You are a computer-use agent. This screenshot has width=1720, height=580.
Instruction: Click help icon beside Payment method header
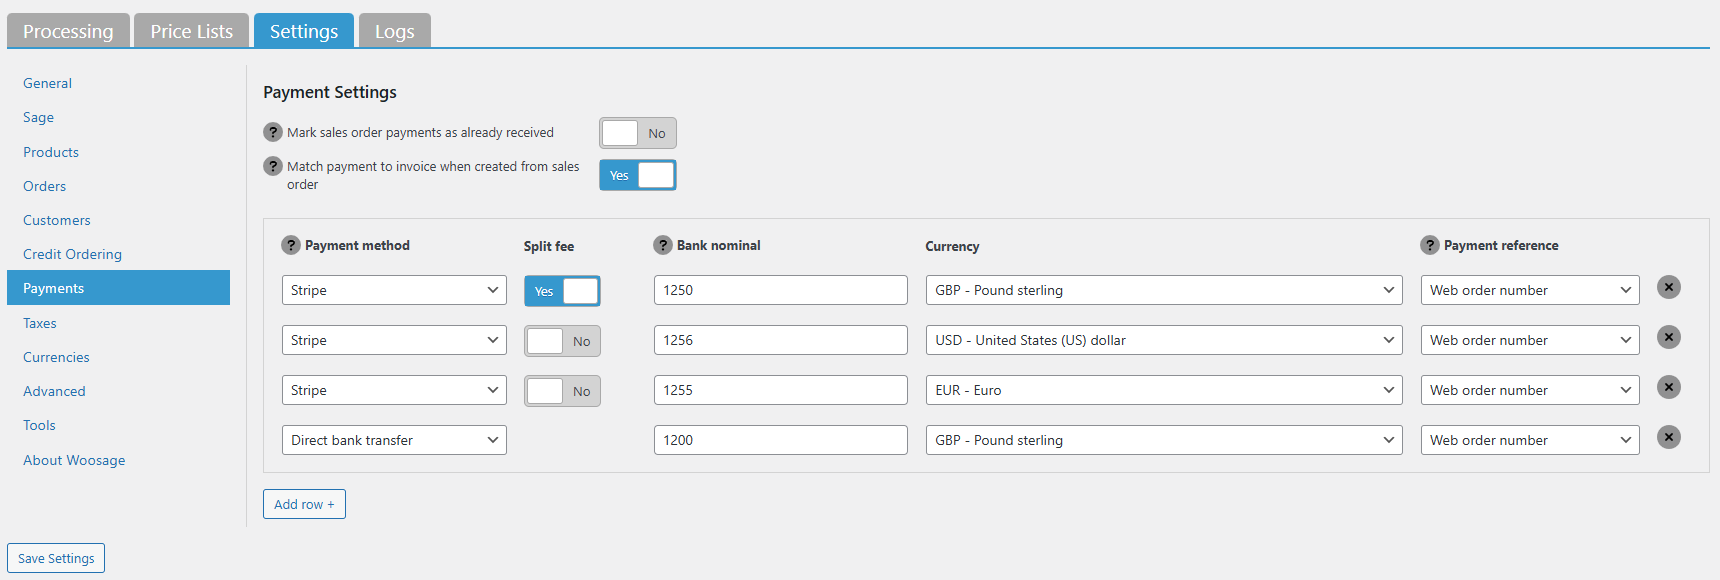click(x=291, y=245)
